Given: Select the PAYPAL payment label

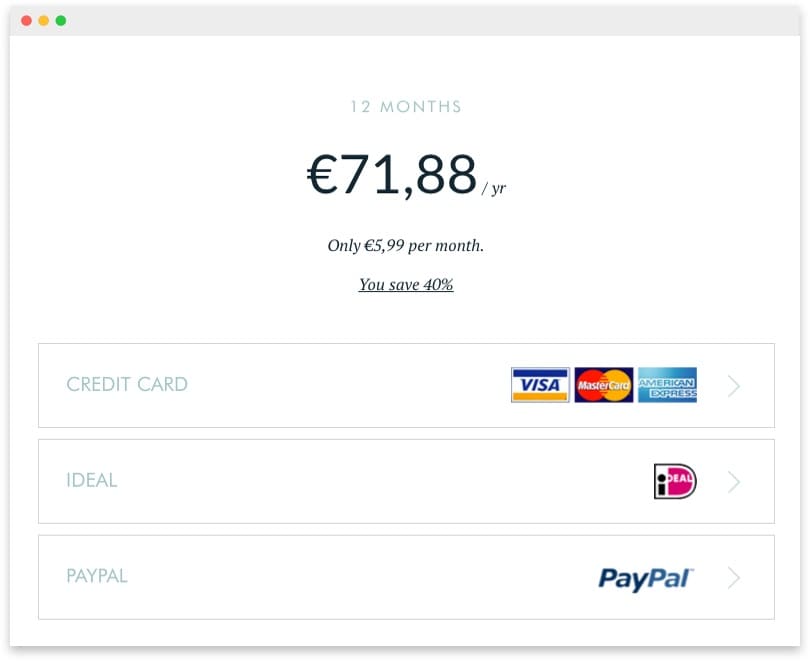Looking at the screenshot, I should click(97, 576).
